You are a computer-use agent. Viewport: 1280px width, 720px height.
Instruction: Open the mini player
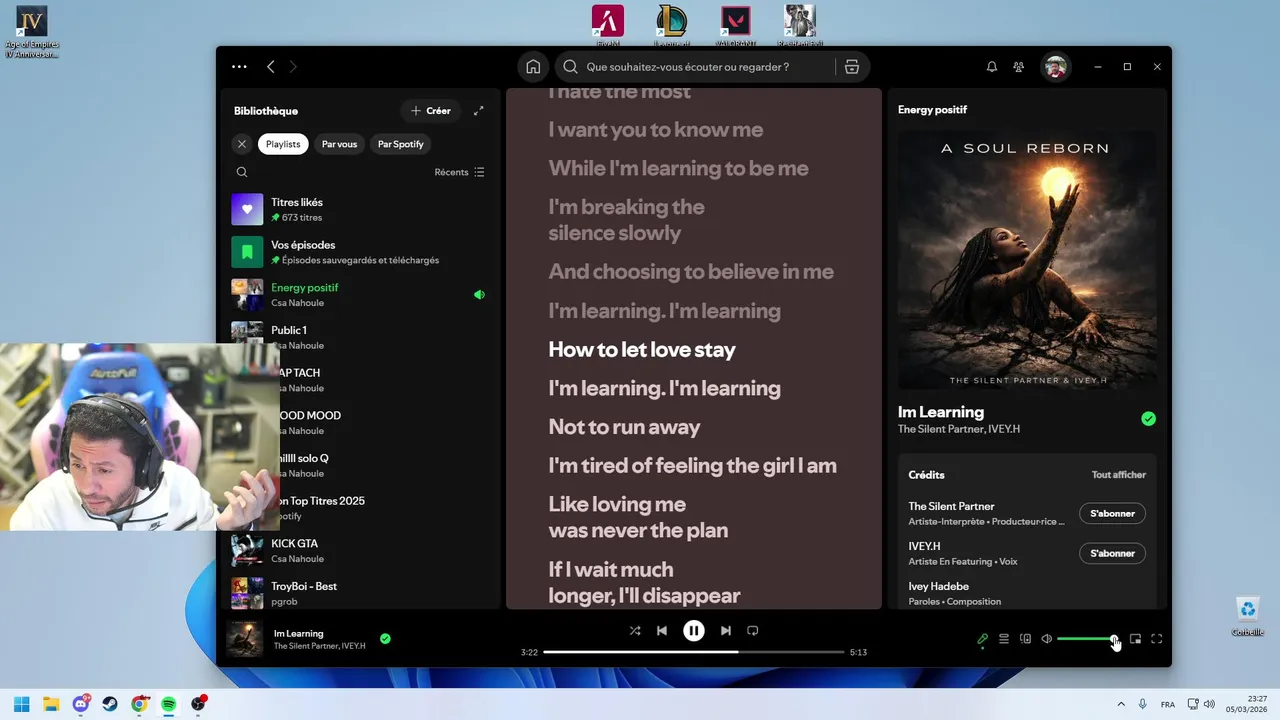coord(1135,639)
